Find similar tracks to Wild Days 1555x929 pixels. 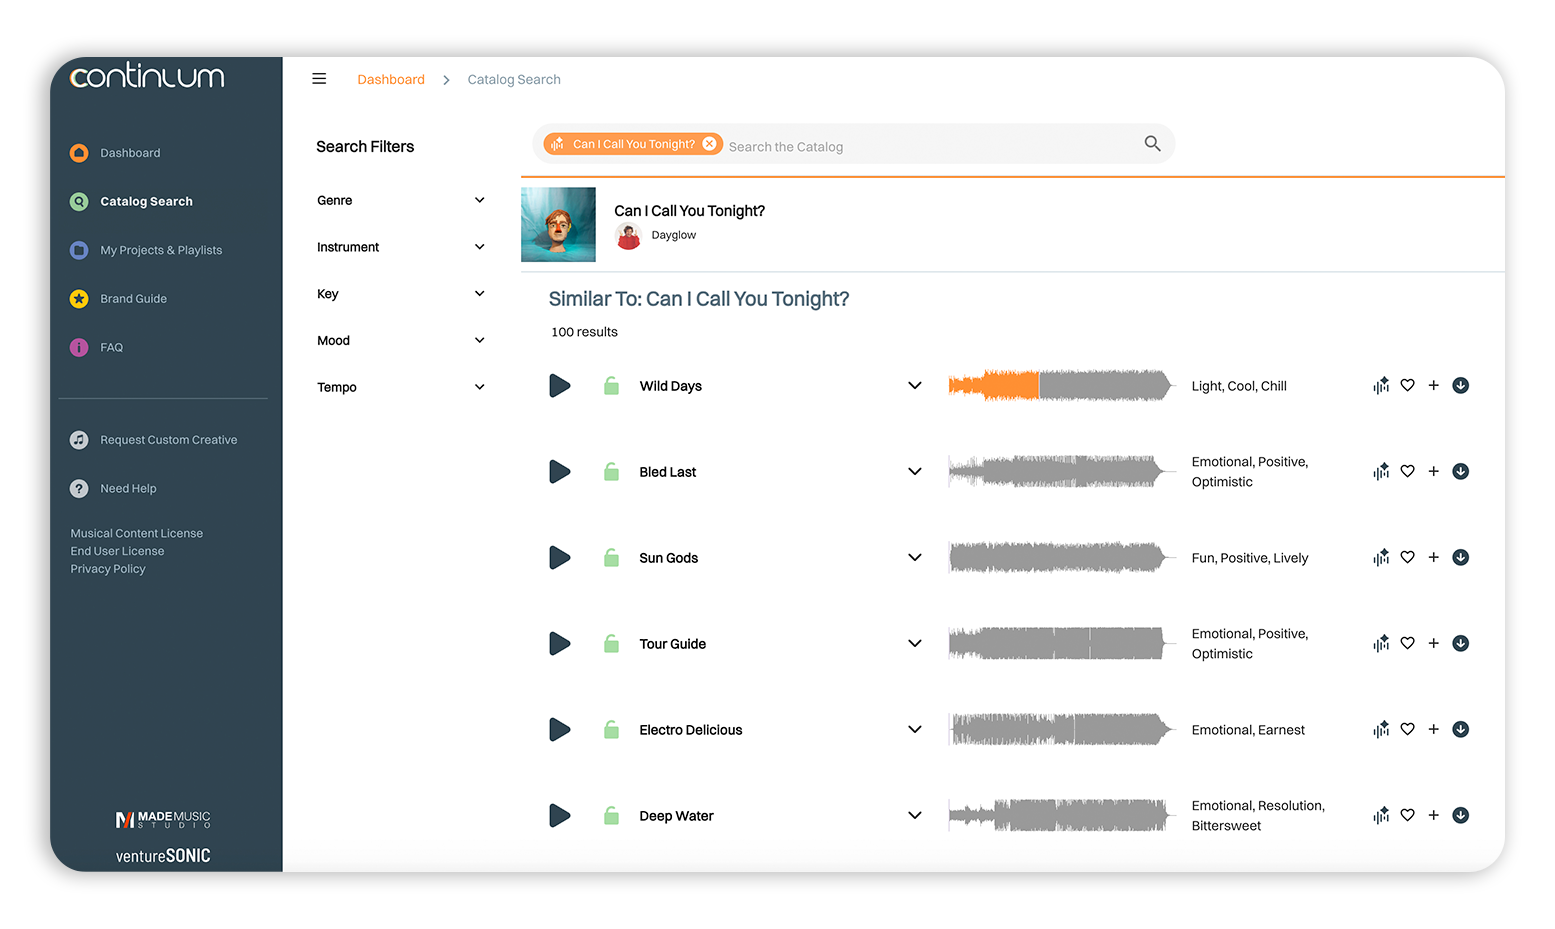point(1381,386)
